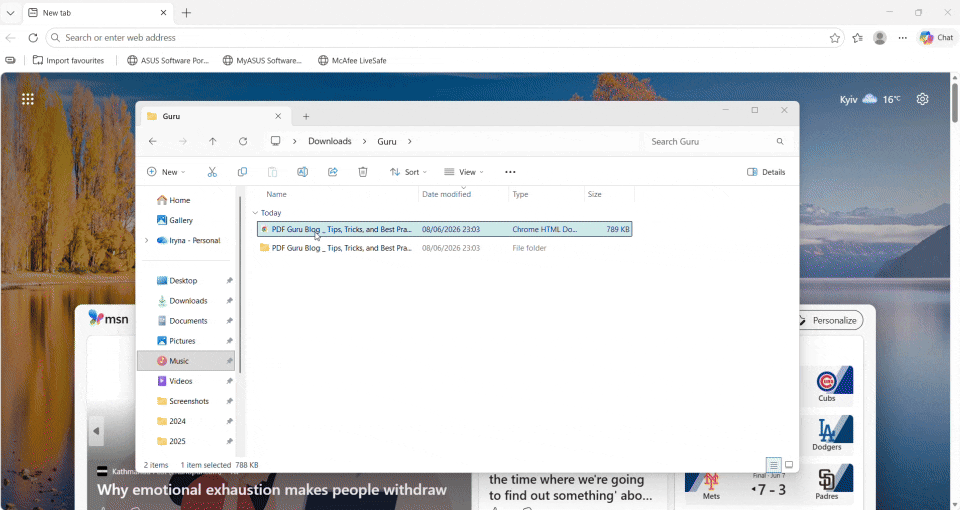Open the View dropdown in Explorer
This screenshot has width=960, height=510.
[463, 172]
